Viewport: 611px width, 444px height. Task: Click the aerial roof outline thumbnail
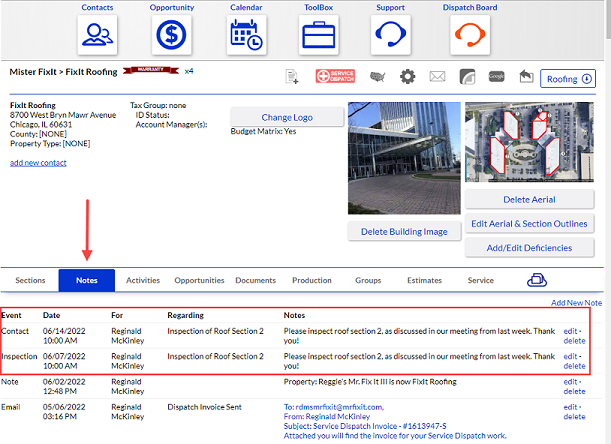[x=529, y=142]
